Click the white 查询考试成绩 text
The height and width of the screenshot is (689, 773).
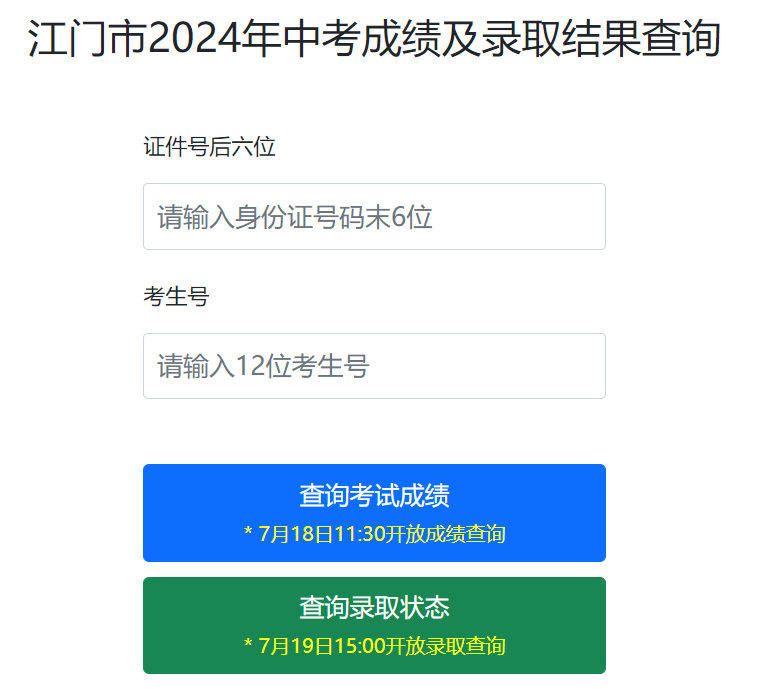point(374,495)
